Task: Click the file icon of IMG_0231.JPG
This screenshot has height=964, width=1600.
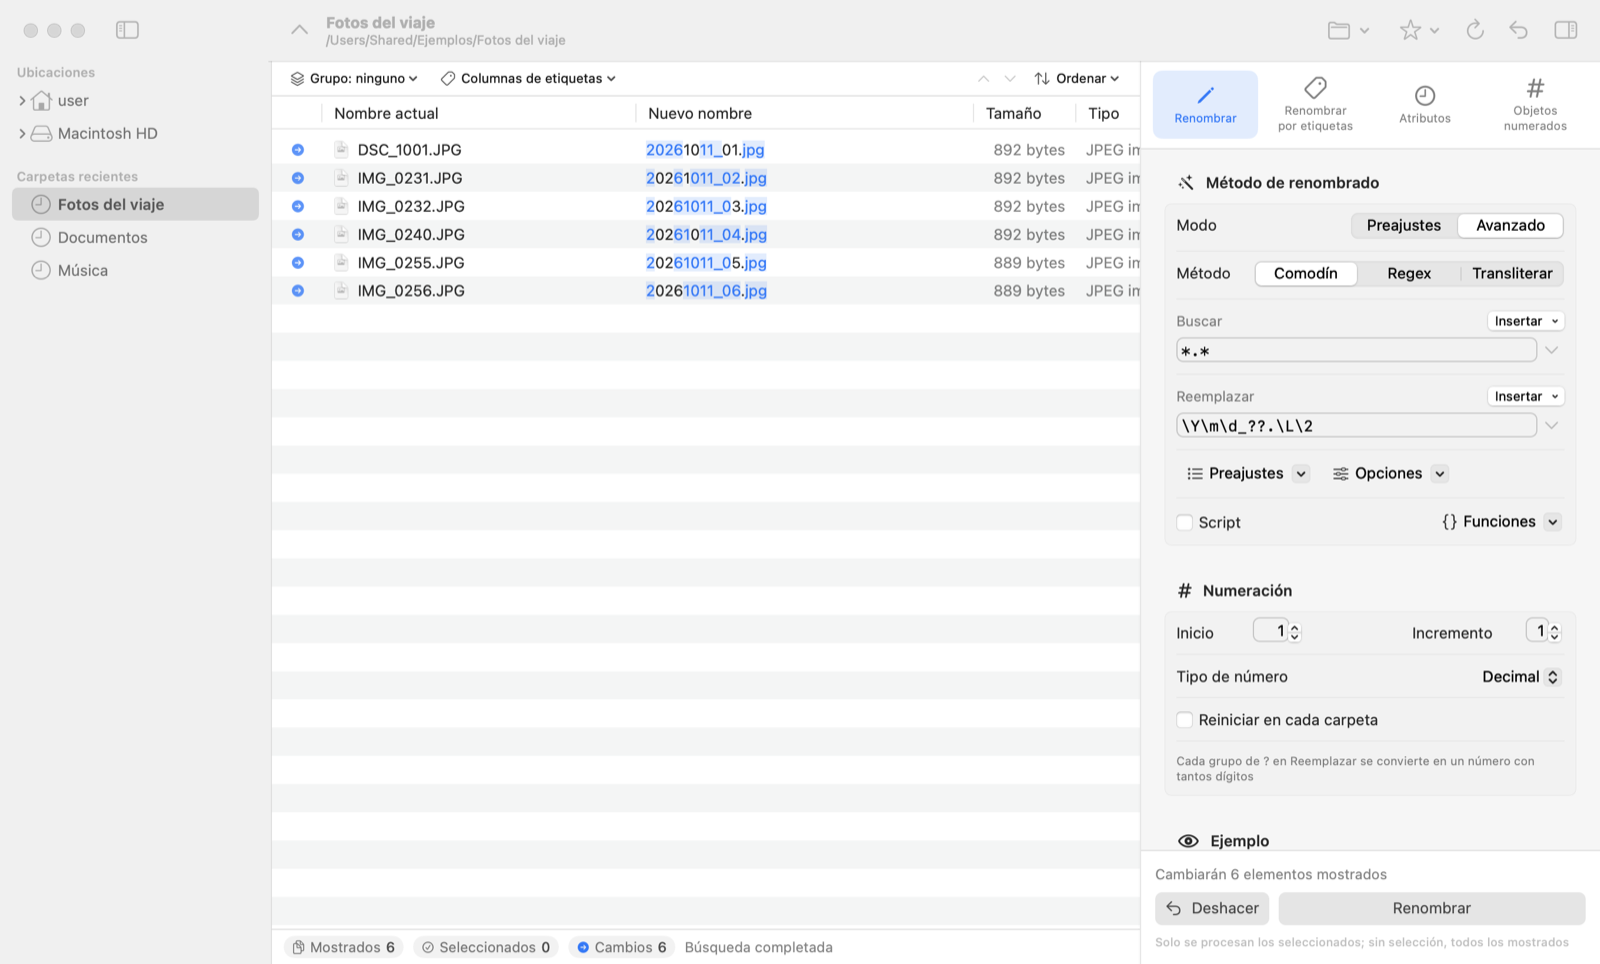Action: (341, 178)
